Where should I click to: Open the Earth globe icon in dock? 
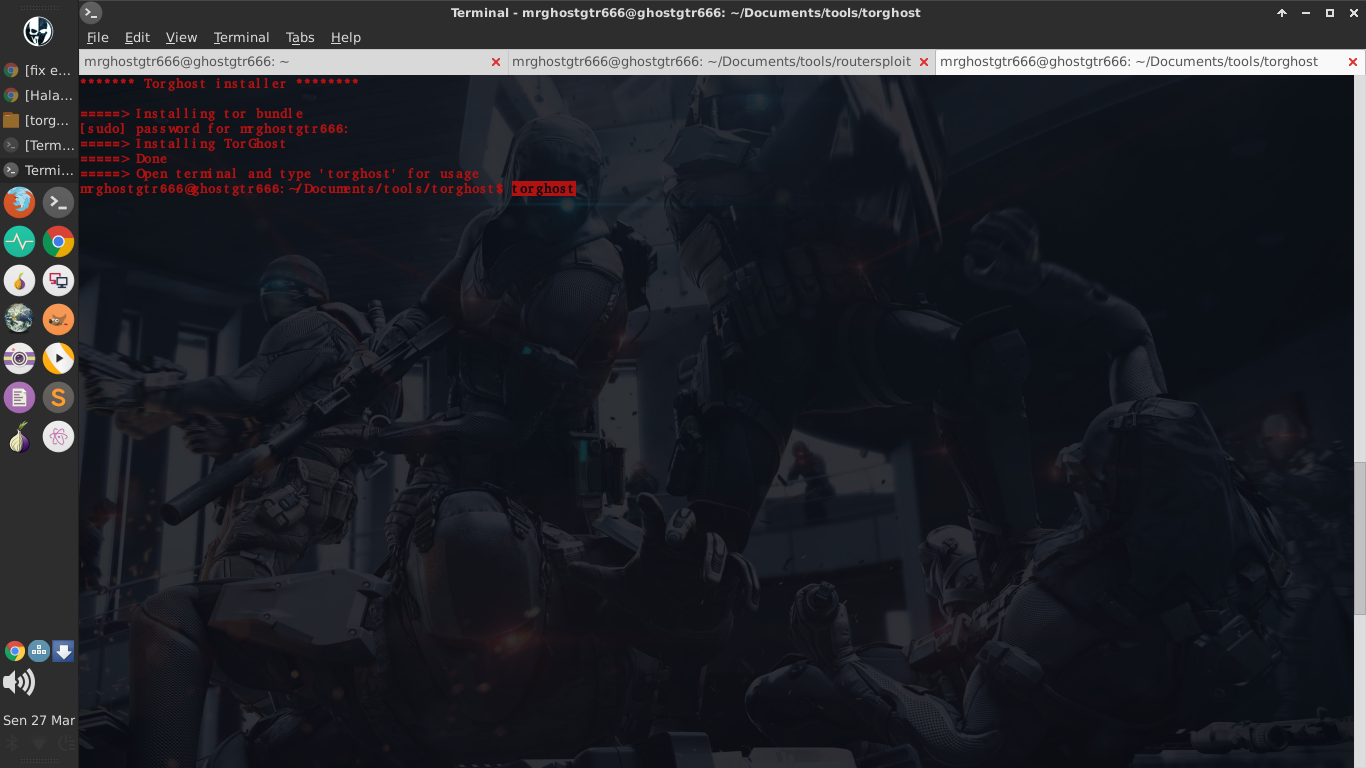pyautogui.click(x=19, y=319)
